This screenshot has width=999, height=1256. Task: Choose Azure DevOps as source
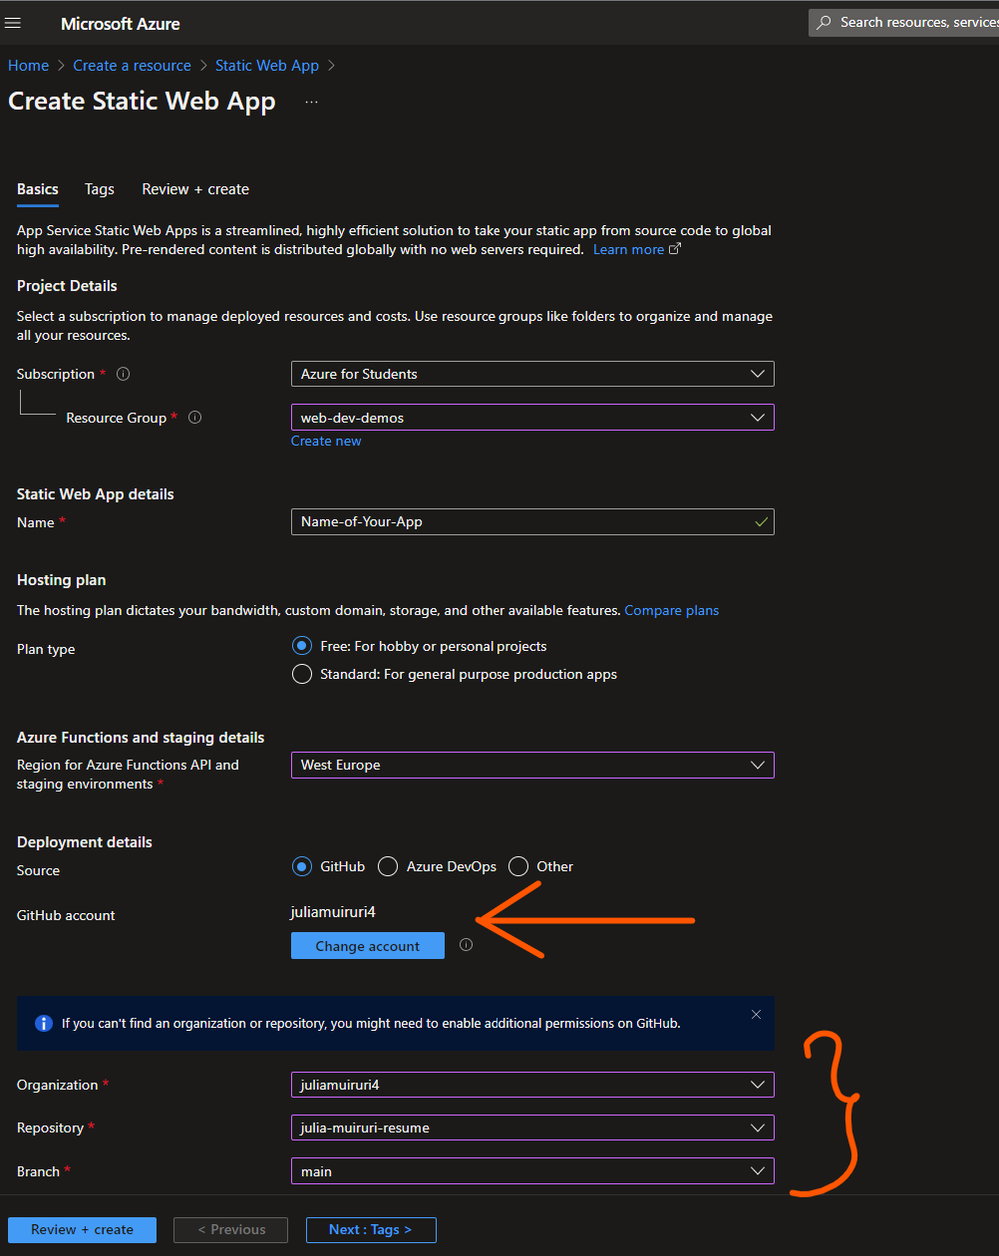click(387, 866)
